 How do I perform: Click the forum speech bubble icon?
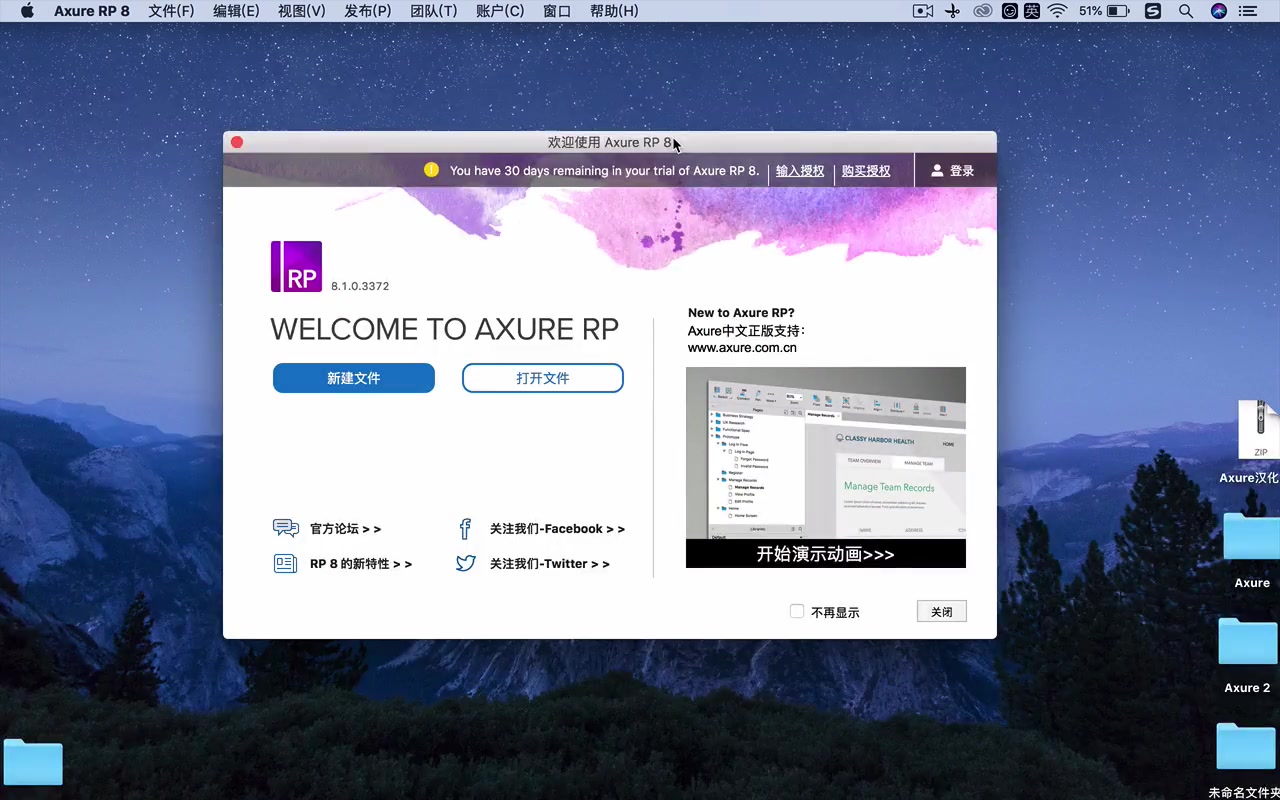tap(286, 528)
